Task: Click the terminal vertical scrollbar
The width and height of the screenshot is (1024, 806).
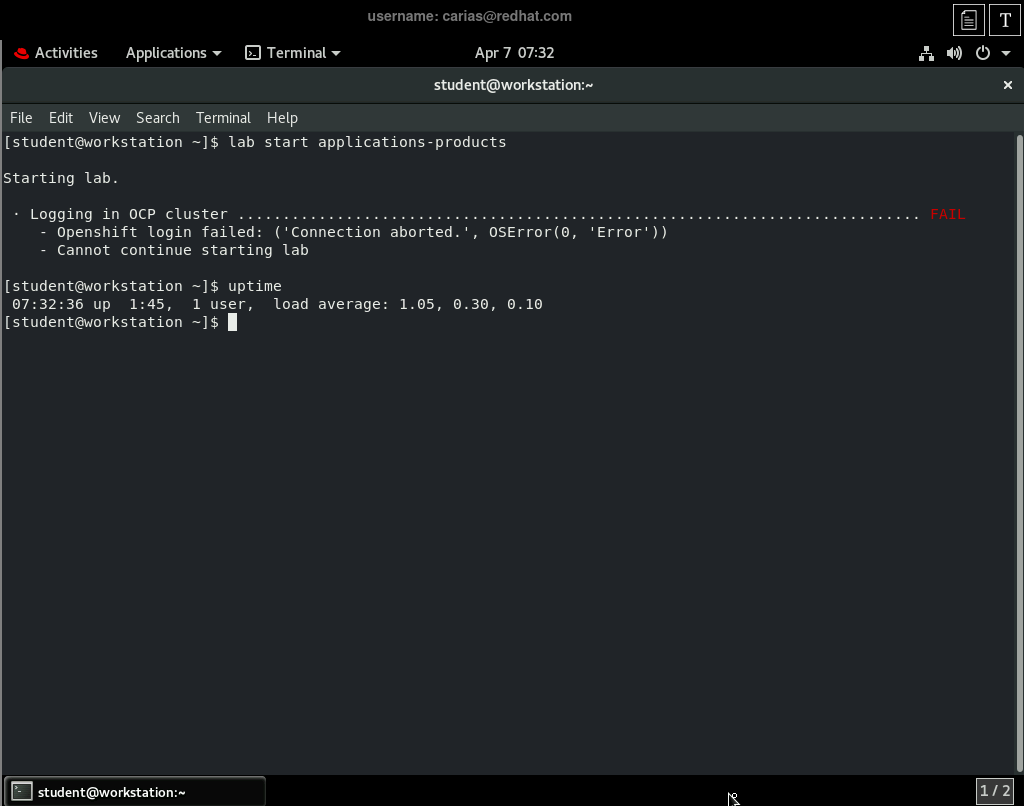Action: pyautogui.click(x=1019, y=452)
